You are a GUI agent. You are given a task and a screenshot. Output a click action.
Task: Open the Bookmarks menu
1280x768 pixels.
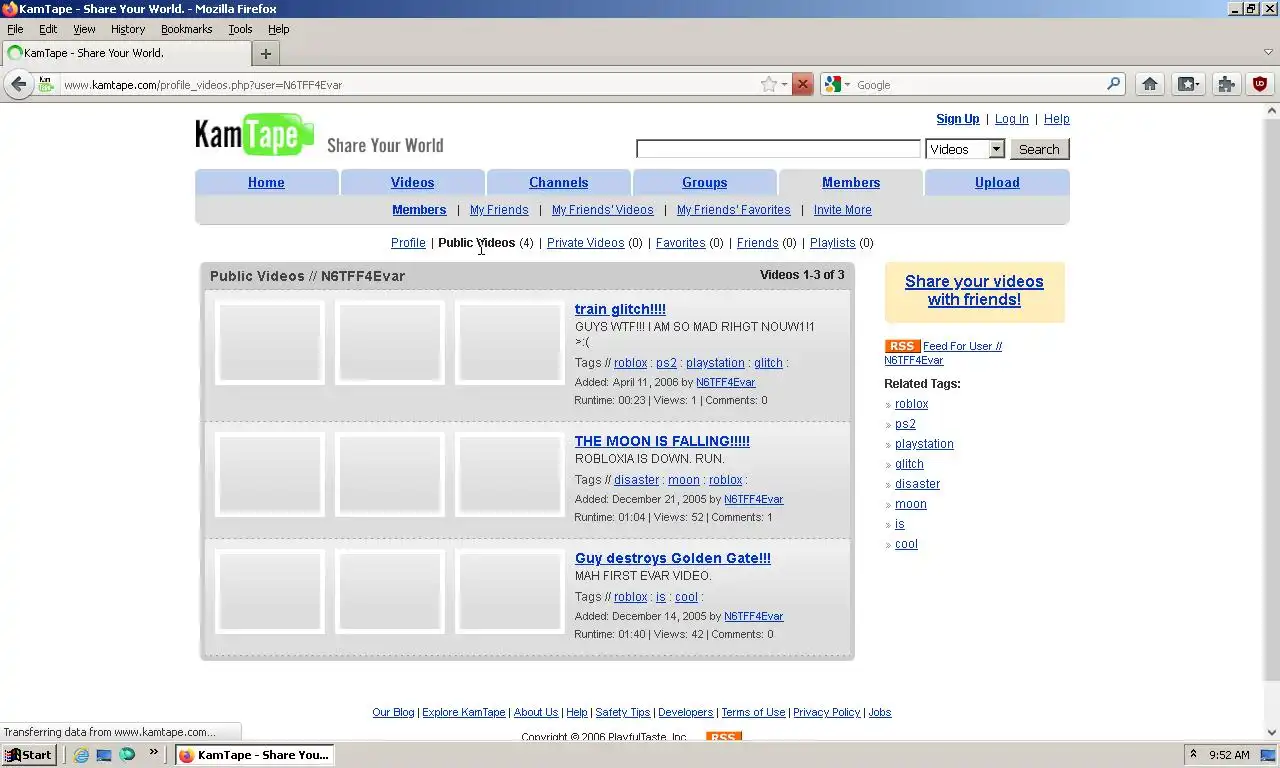pyautogui.click(x=186, y=29)
